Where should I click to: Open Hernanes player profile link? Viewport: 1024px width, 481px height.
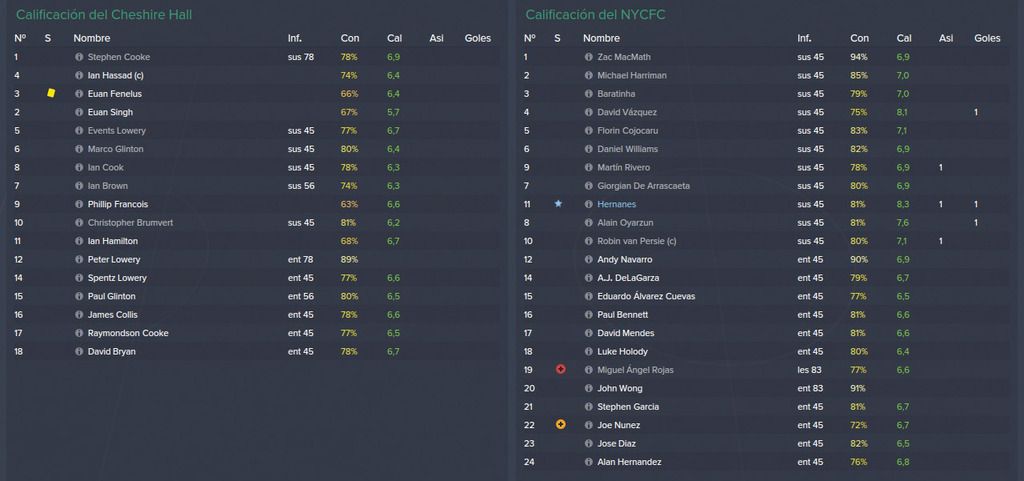click(x=616, y=204)
